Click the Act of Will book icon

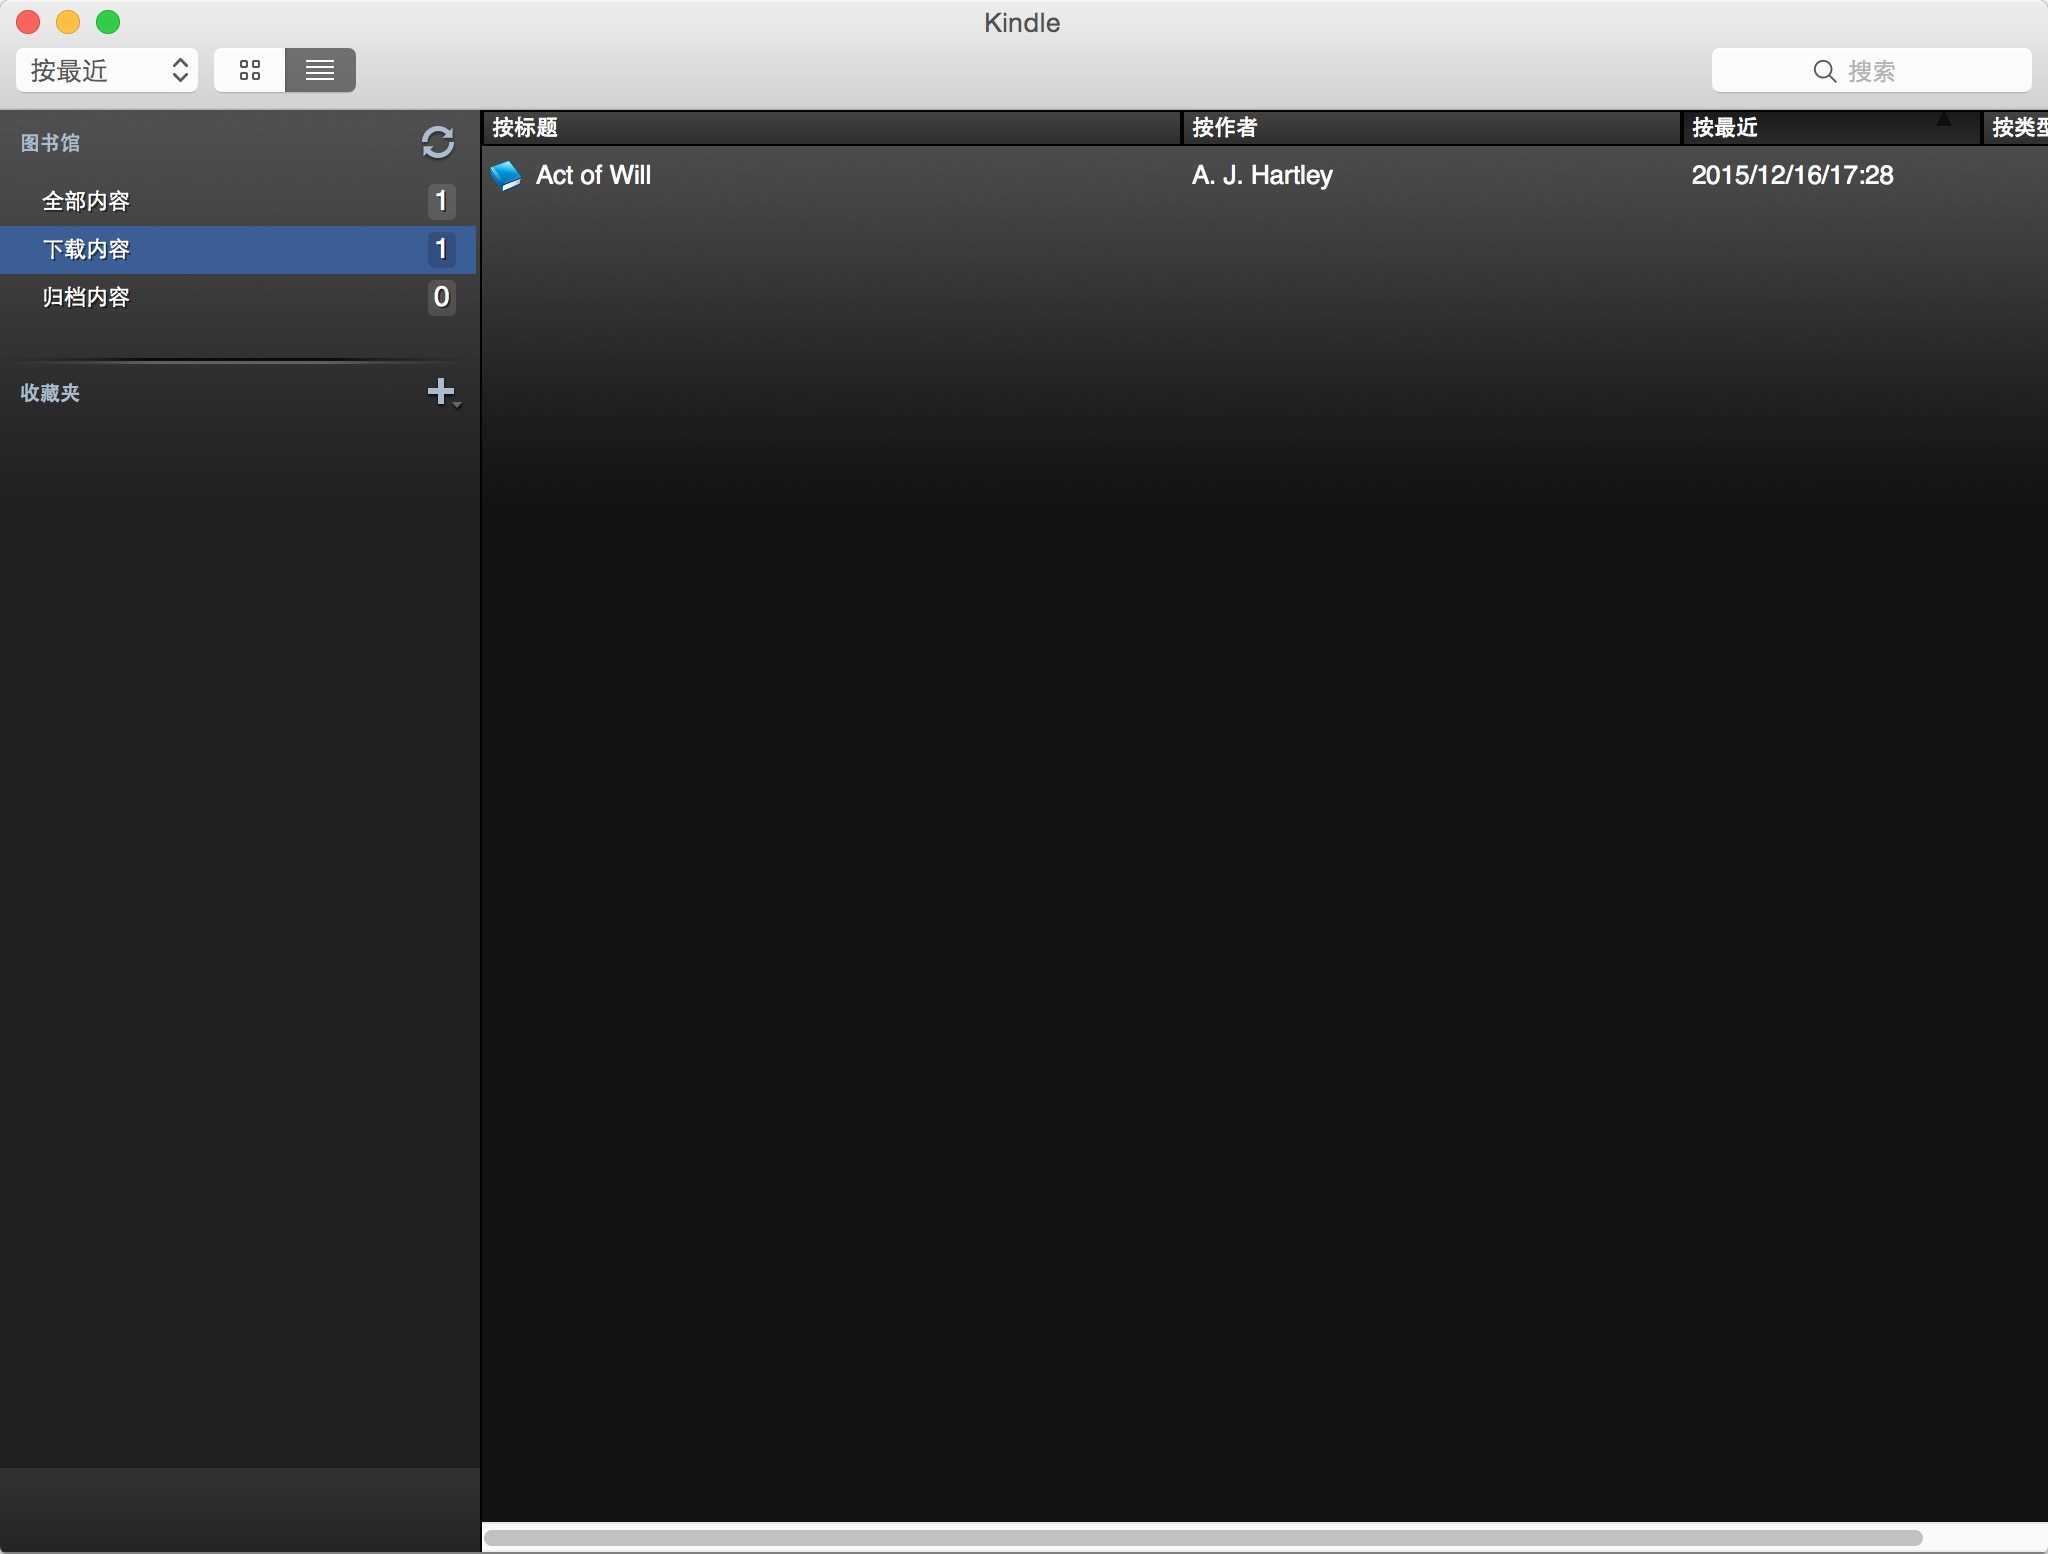click(506, 175)
